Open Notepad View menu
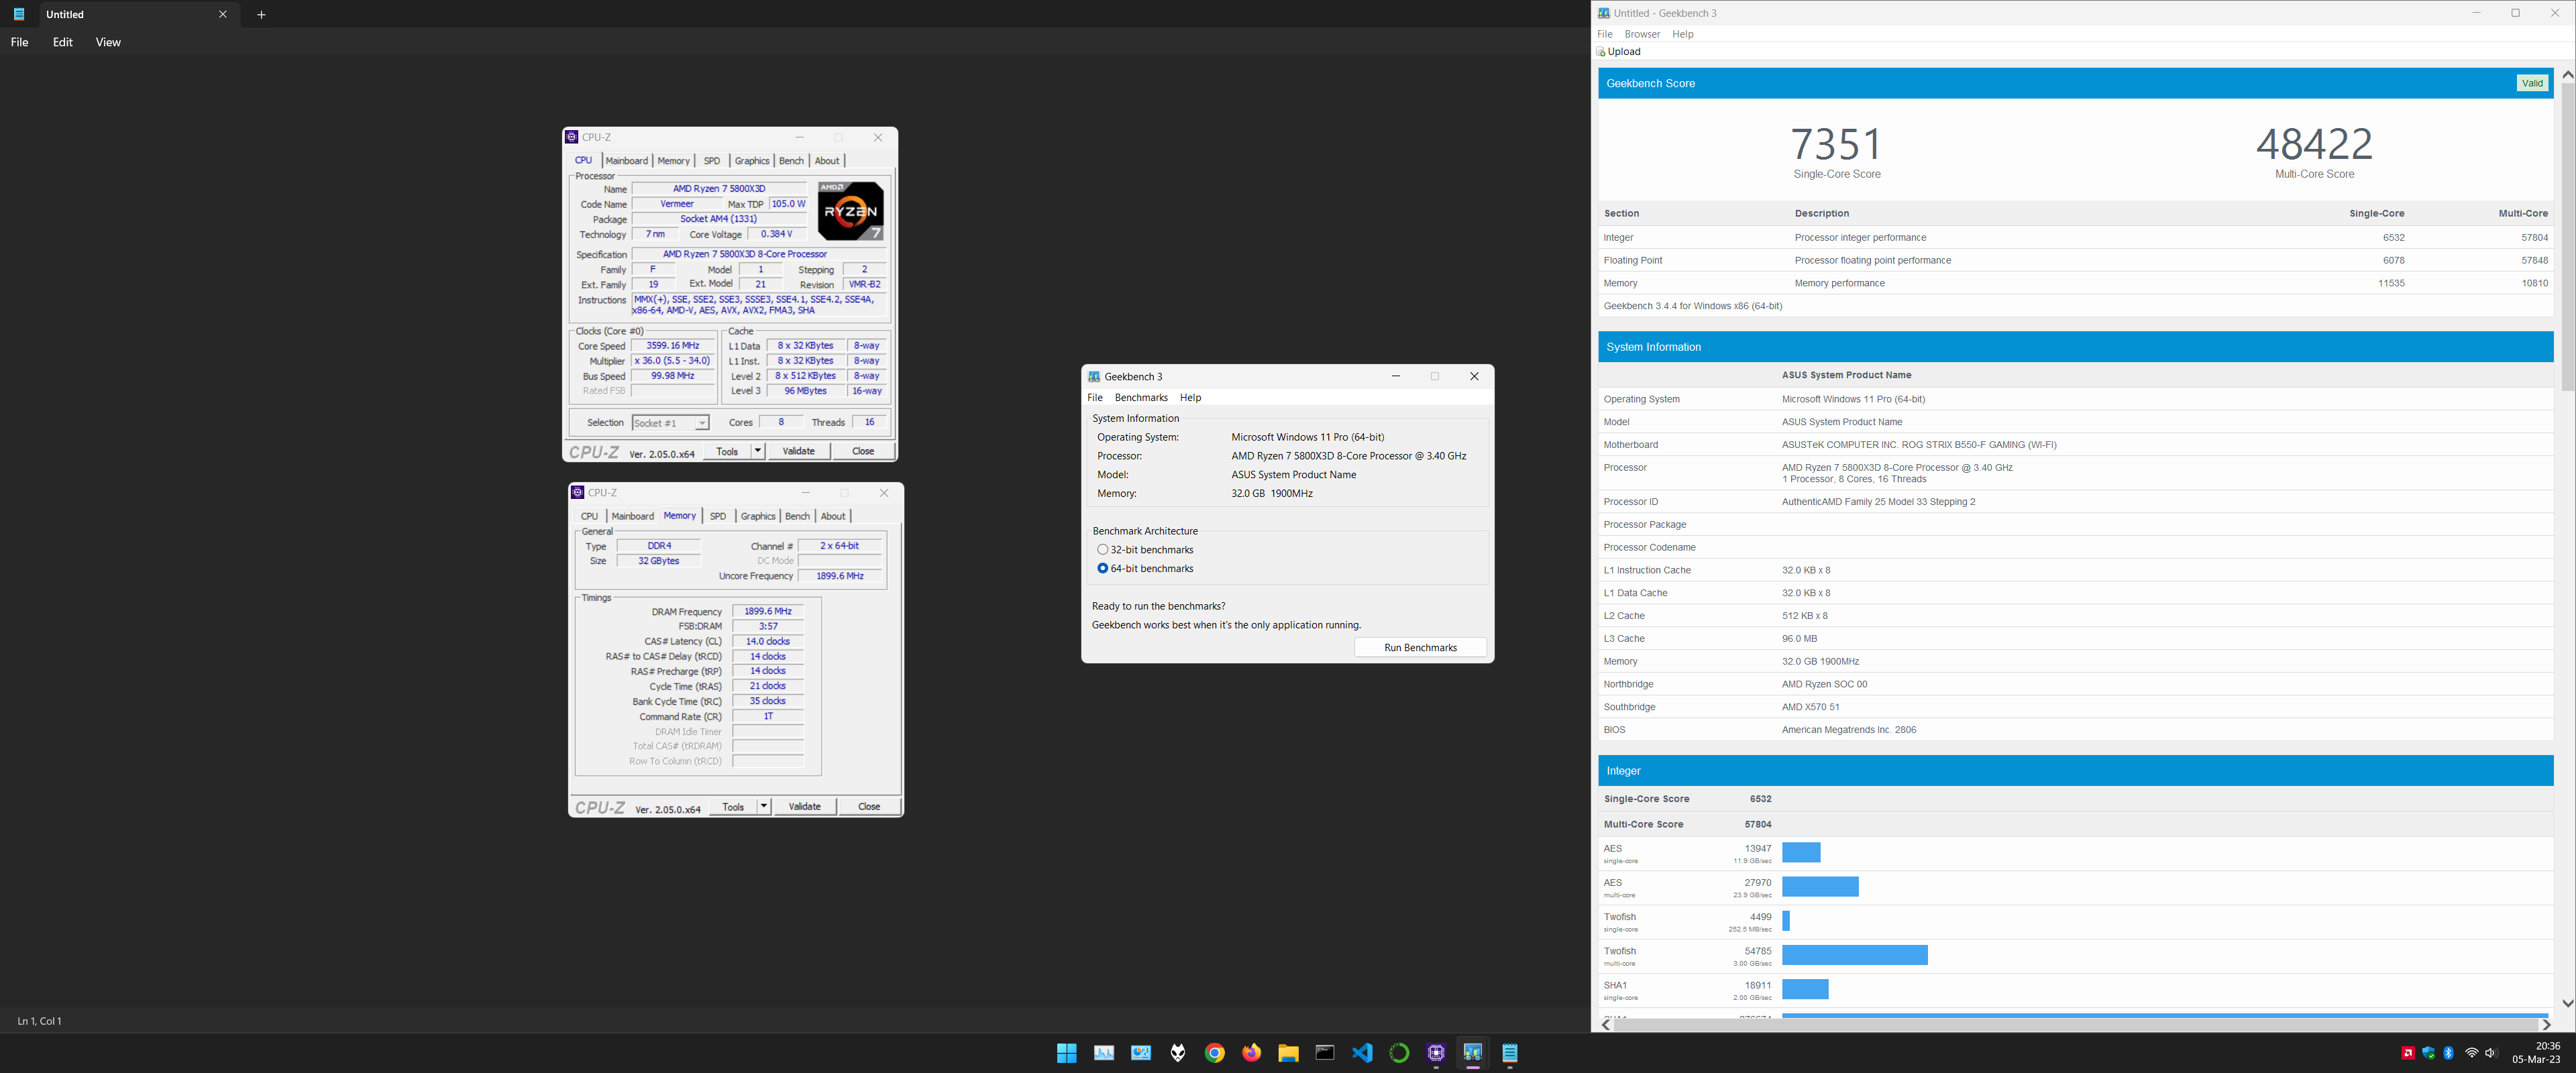Viewport: 2576px width, 1073px height. coord(108,42)
